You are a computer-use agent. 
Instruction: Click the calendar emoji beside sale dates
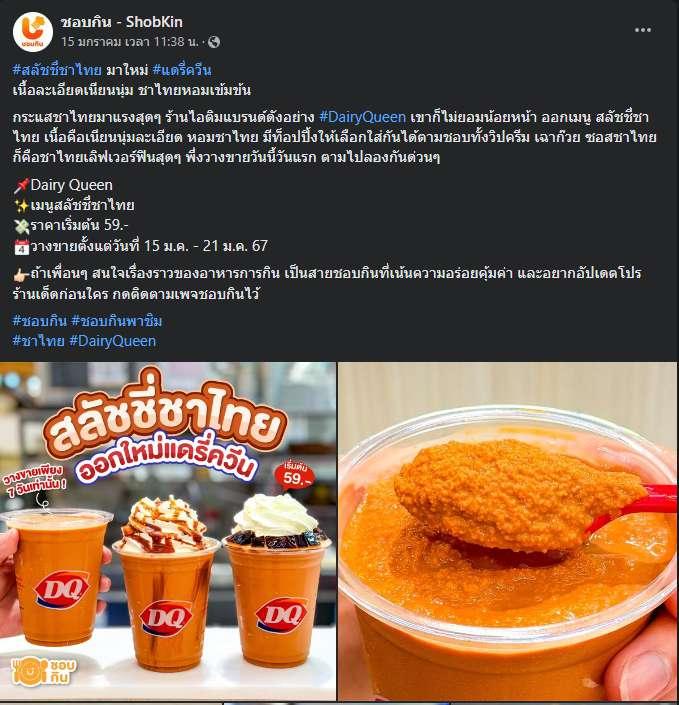tap(21, 247)
